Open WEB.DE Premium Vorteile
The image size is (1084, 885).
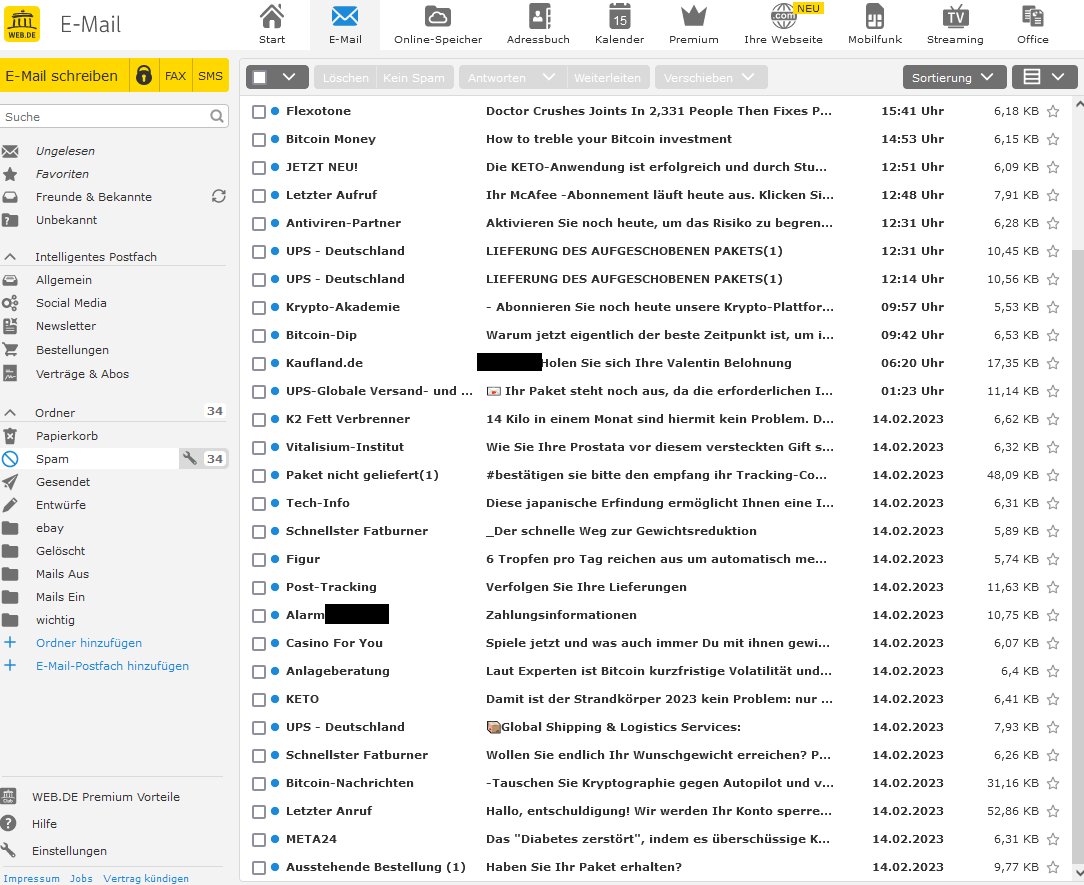106,796
